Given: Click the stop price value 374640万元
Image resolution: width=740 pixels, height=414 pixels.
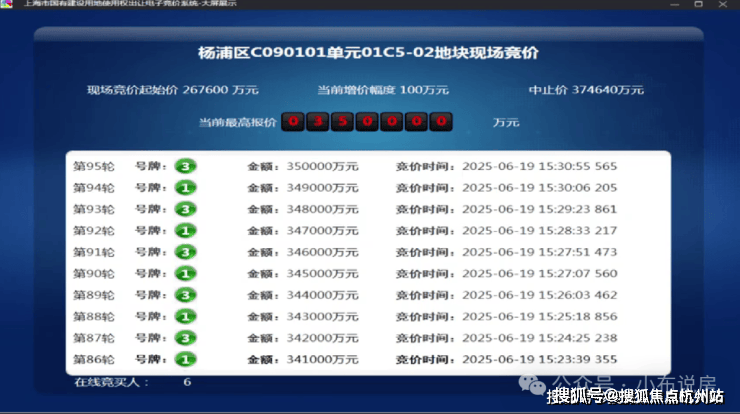Looking at the screenshot, I should 608,90.
